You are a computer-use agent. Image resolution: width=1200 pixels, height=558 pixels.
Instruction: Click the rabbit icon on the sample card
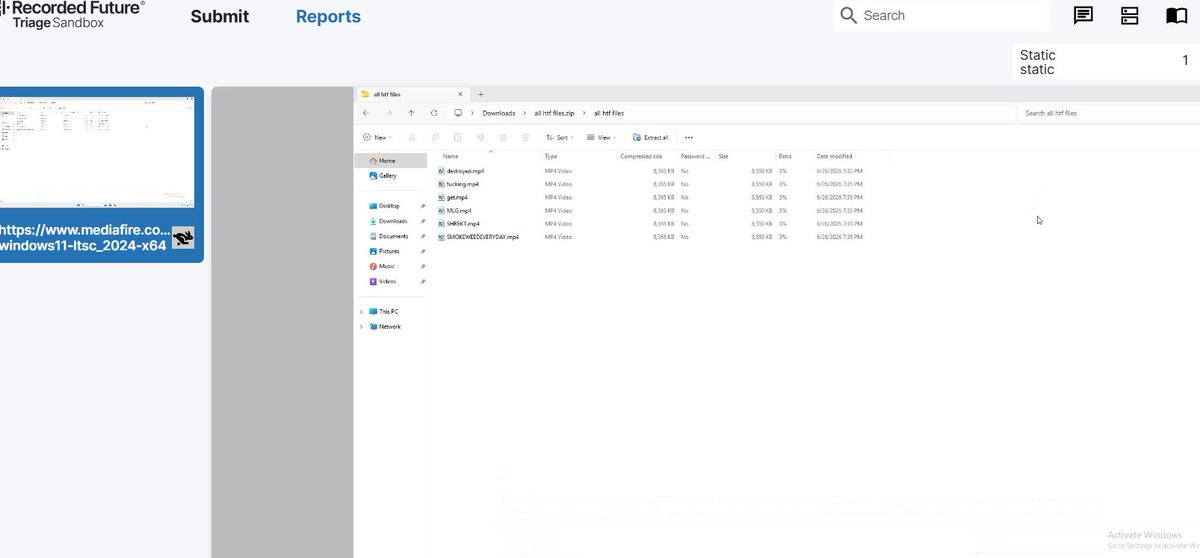[183, 237]
